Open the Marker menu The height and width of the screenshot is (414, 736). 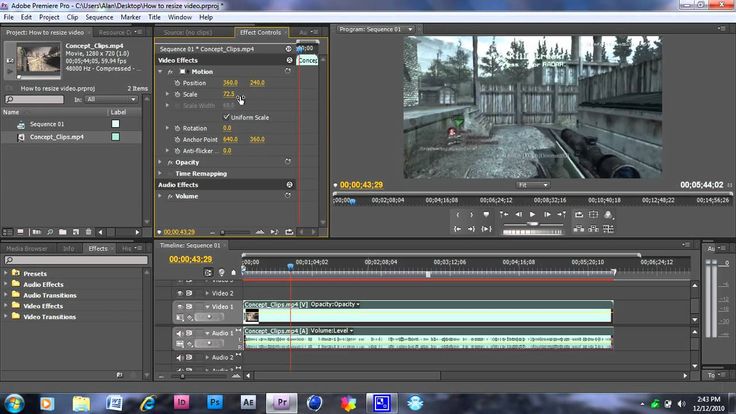pyautogui.click(x=130, y=17)
